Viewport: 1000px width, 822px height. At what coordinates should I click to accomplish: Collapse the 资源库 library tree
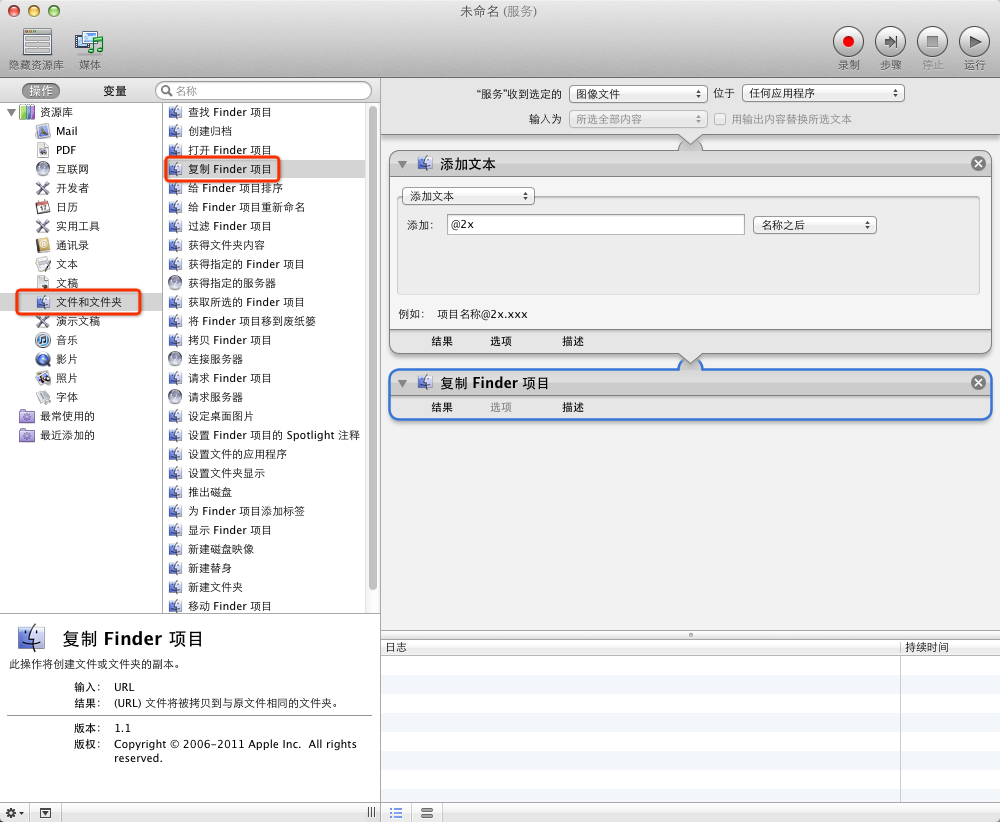click(11, 112)
